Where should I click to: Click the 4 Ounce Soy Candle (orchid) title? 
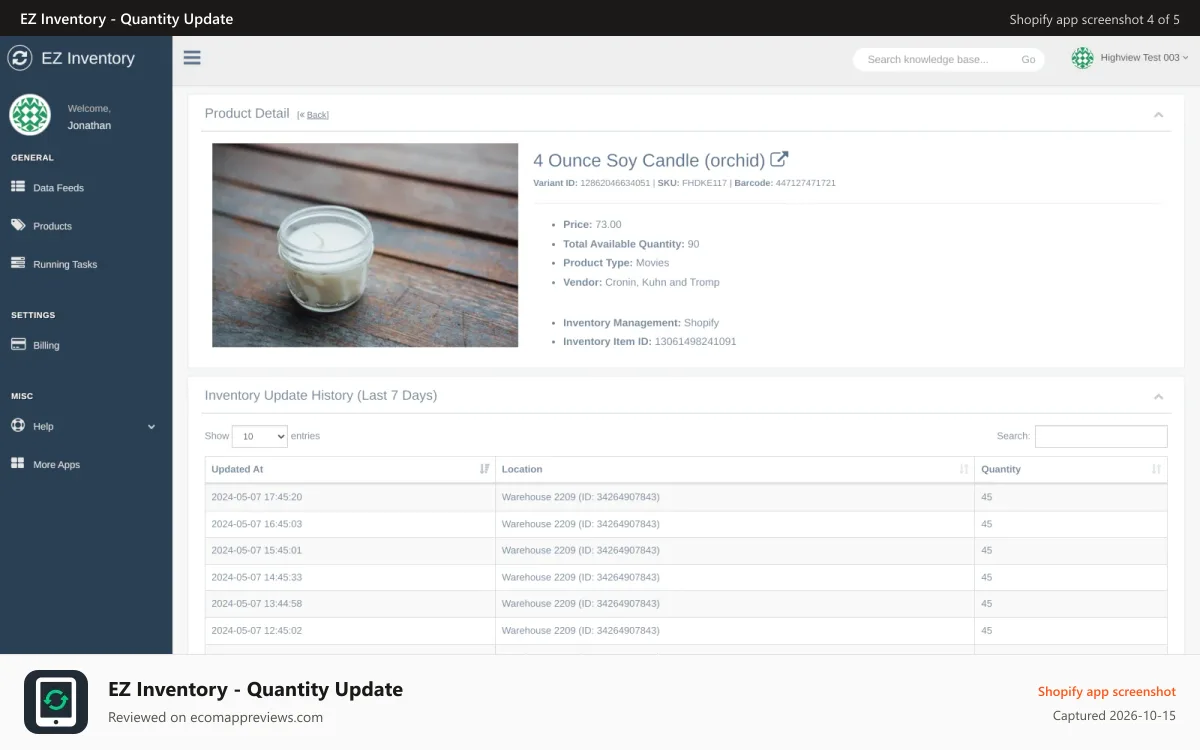click(x=649, y=160)
